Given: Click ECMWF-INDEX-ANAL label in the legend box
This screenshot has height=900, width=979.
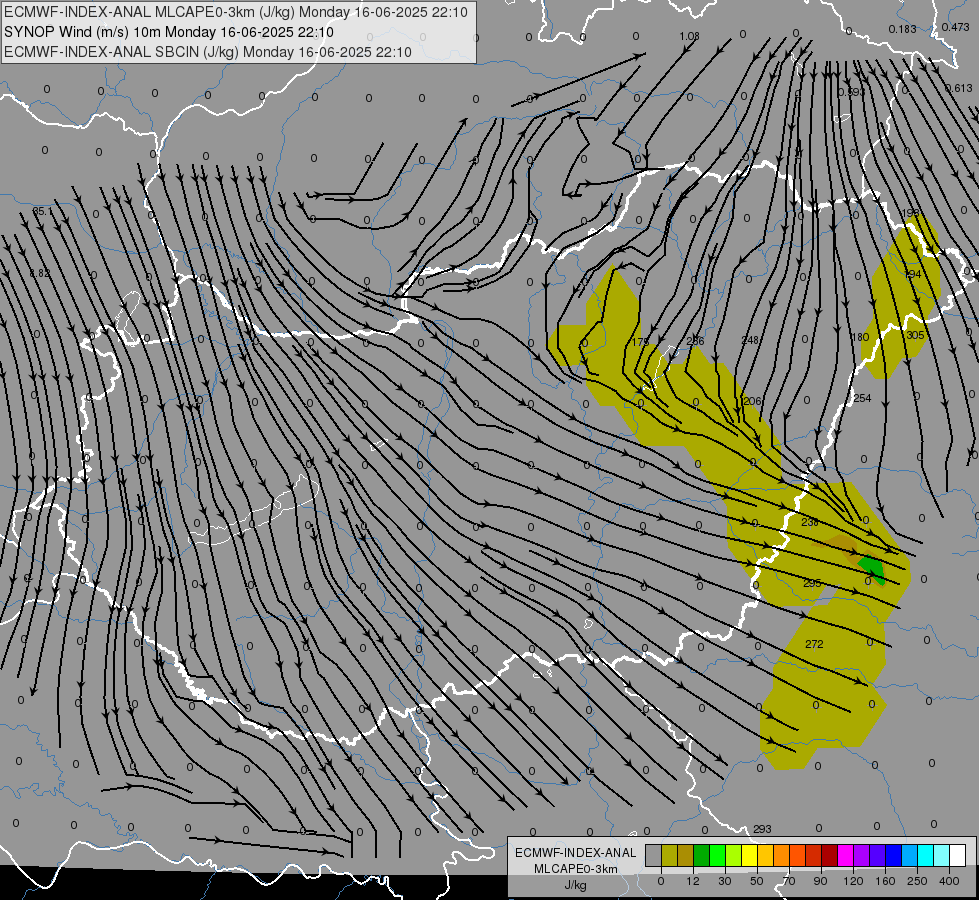Looking at the screenshot, I should 576,853.
